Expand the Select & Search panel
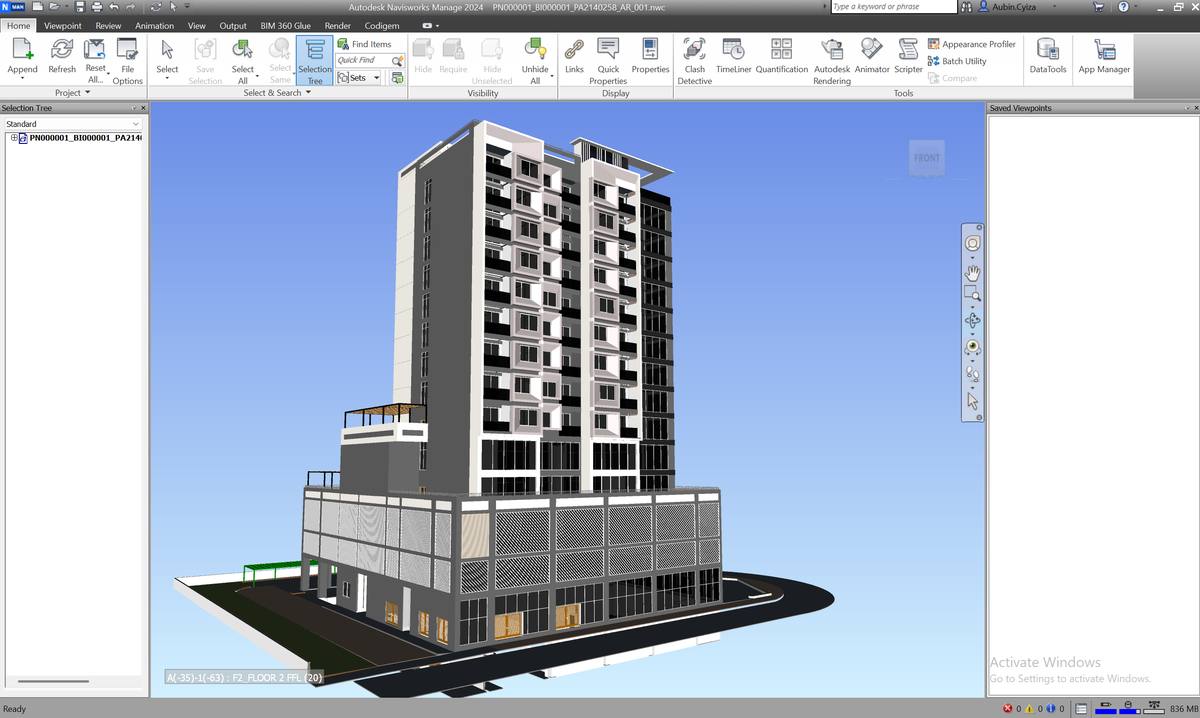The height and width of the screenshot is (718, 1200). pyautogui.click(x=277, y=93)
